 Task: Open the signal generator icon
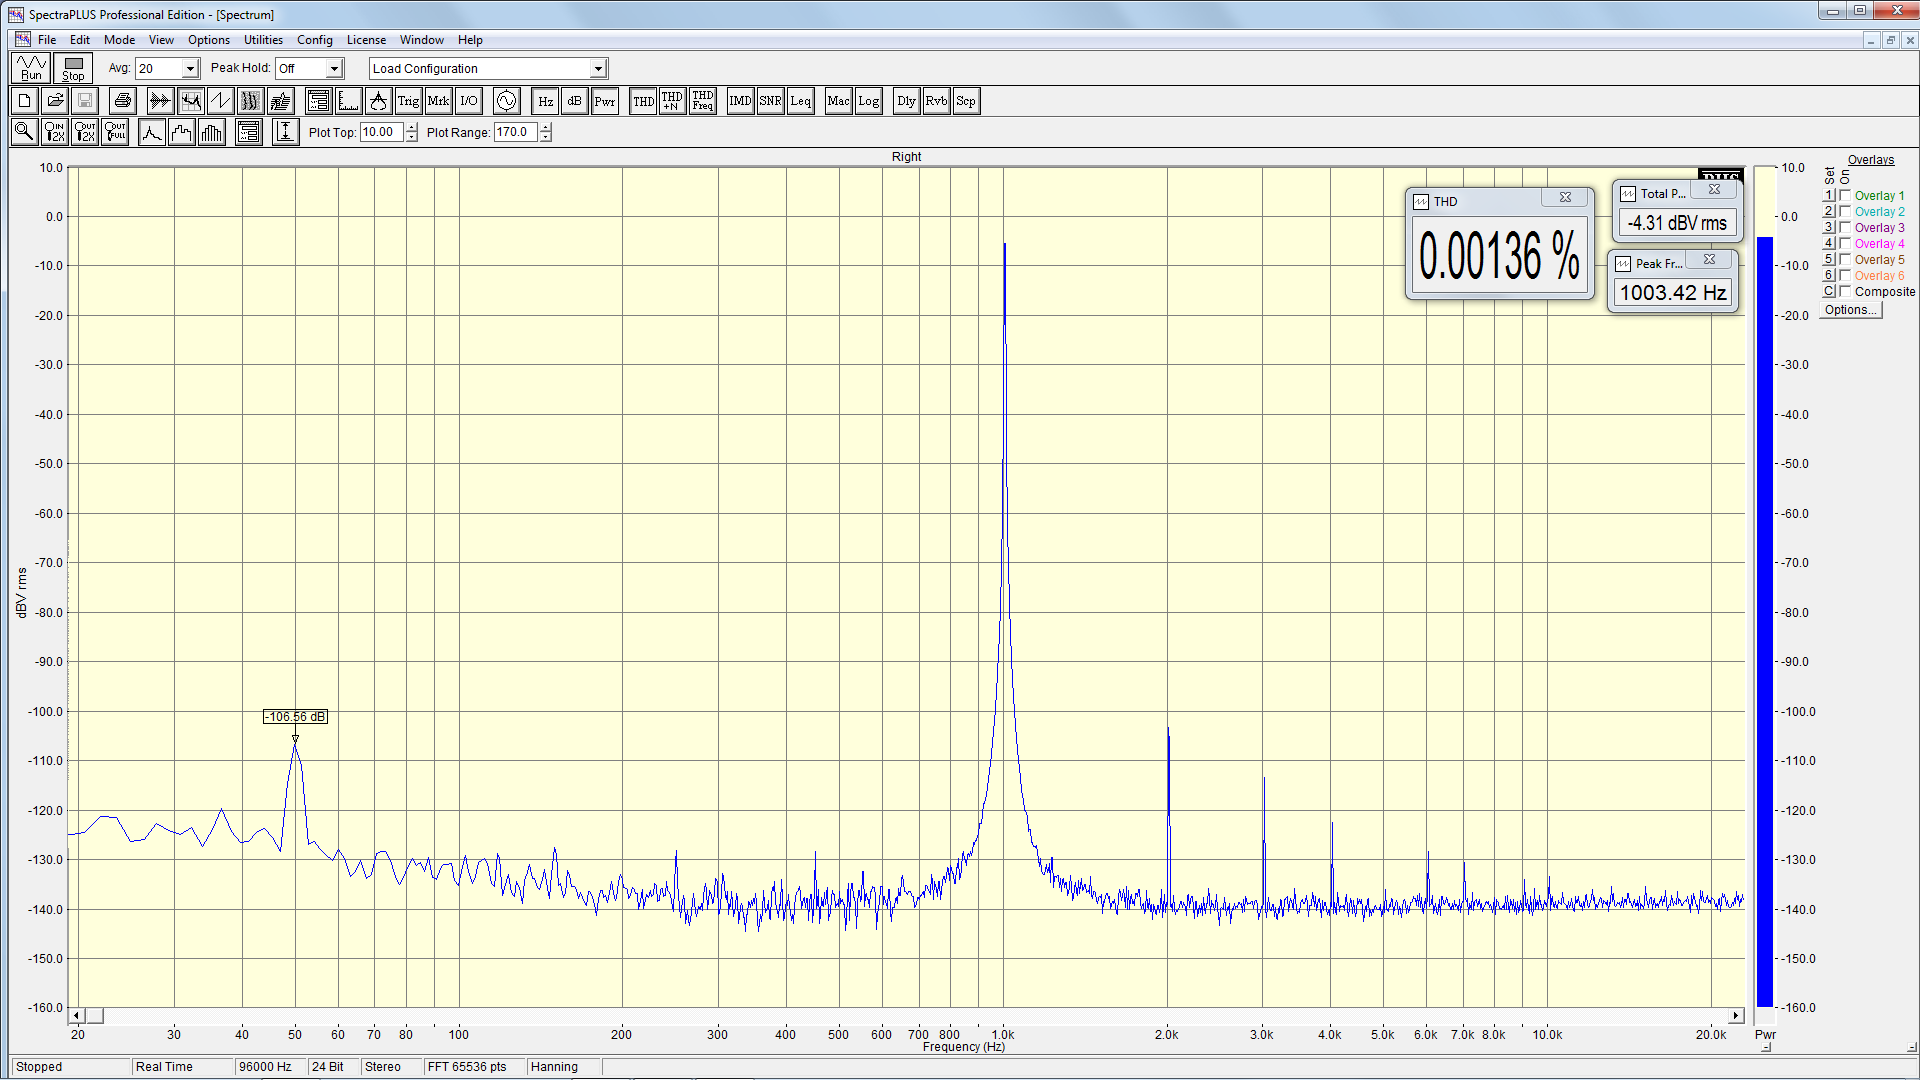coord(506,101)
